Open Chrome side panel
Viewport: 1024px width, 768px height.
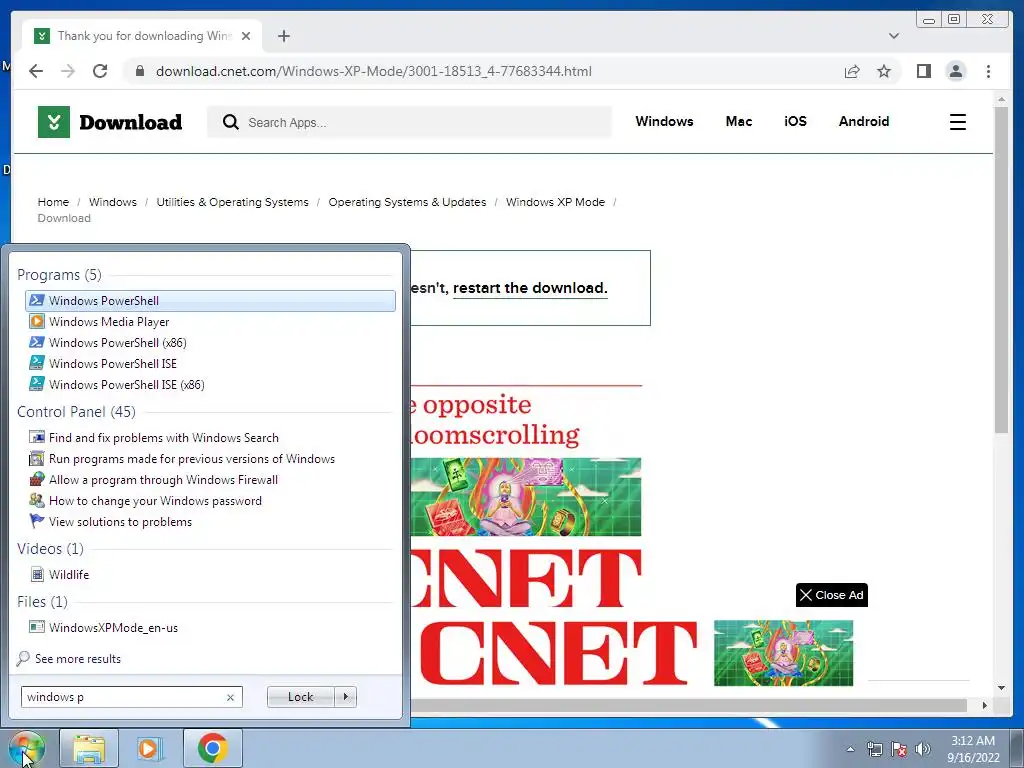[923, 71]
